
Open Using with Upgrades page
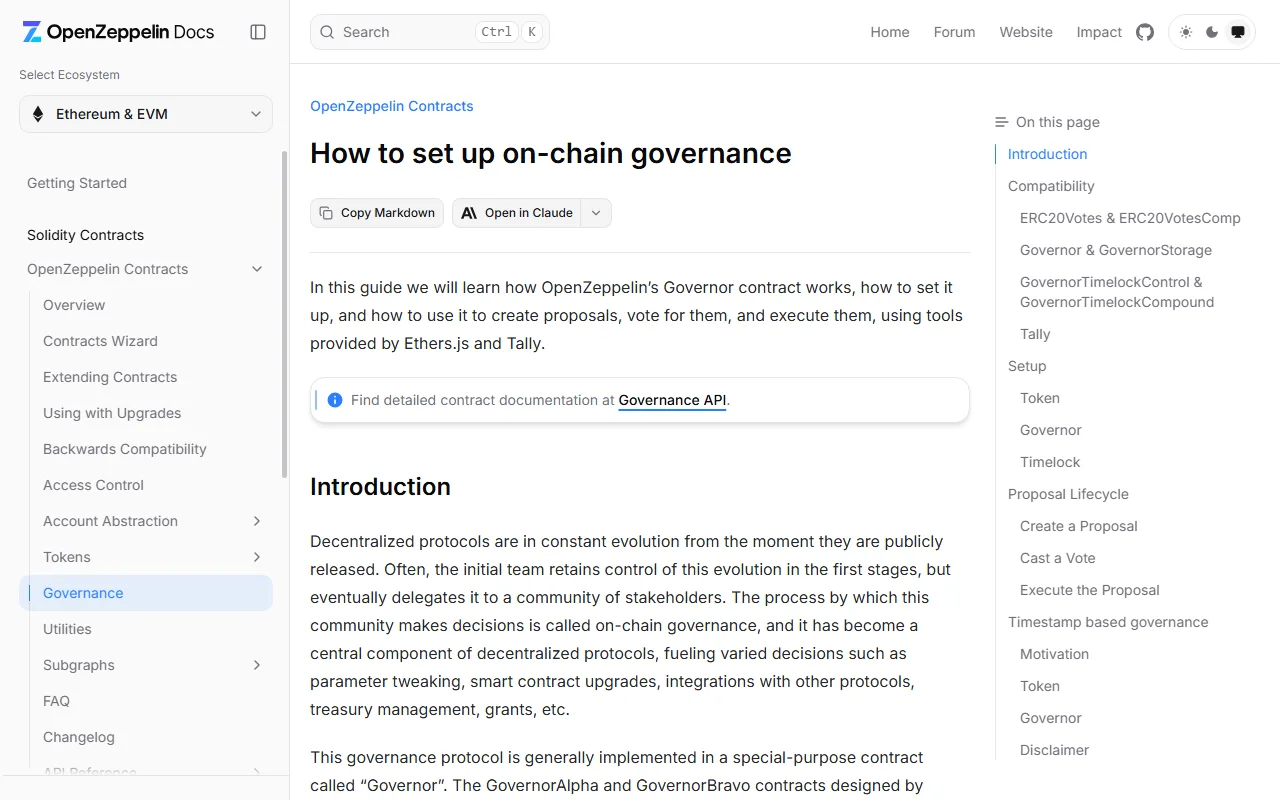112,413
